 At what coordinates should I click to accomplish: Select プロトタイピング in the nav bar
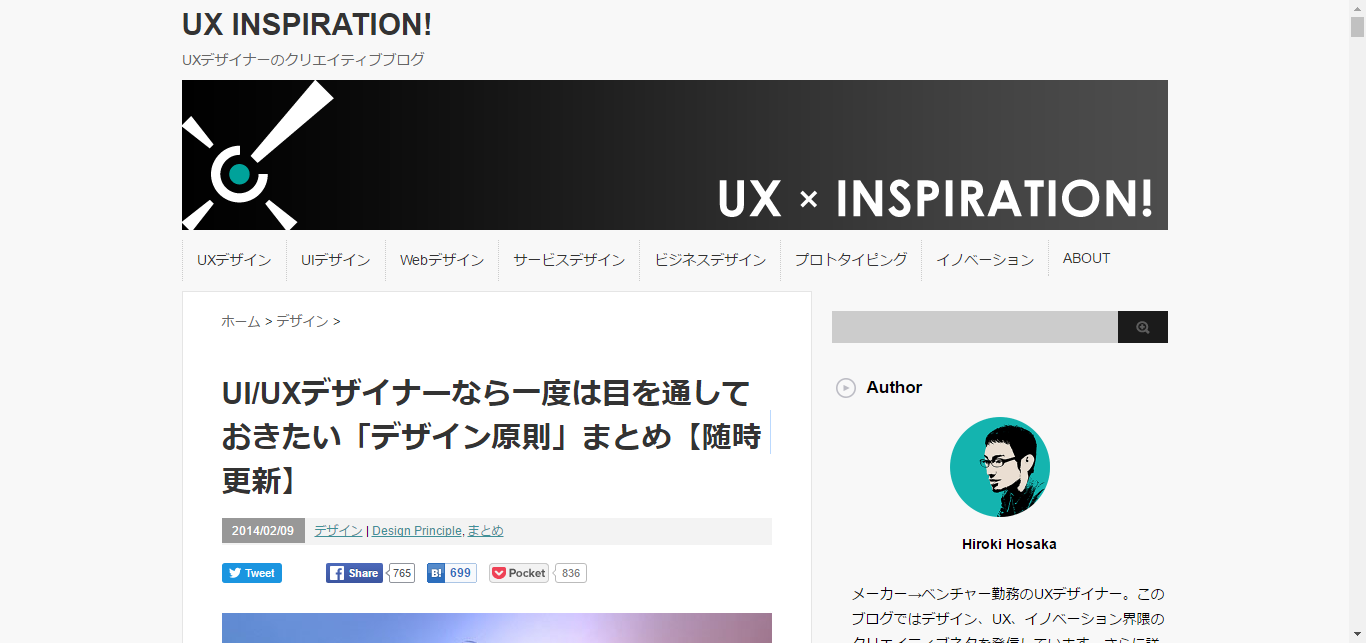click(851, 260)
